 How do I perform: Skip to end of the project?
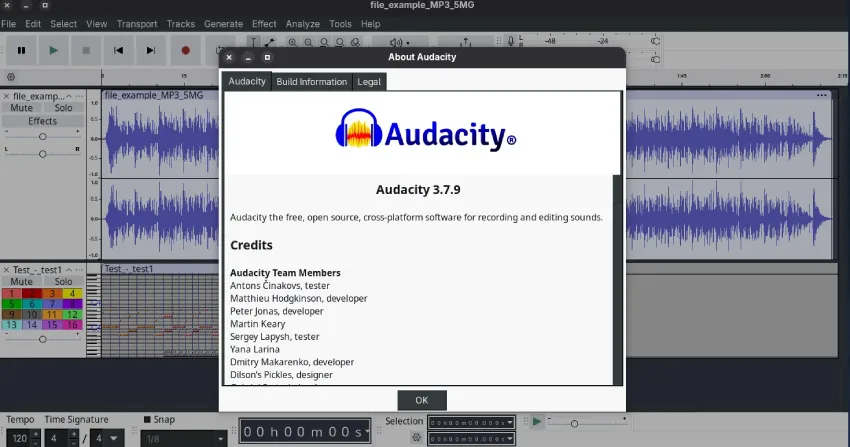click(x=151, y=50)
